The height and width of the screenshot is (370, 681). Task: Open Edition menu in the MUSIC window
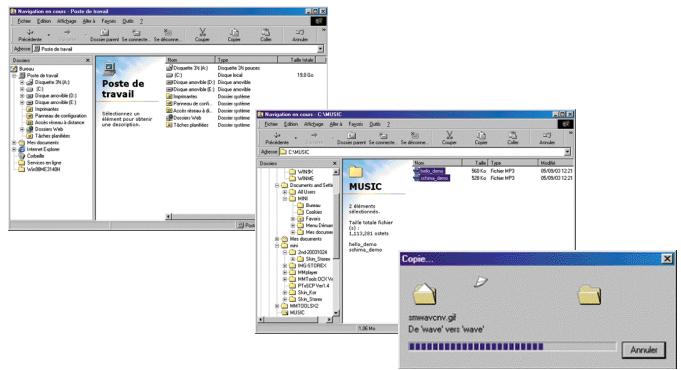pos(291,124)
